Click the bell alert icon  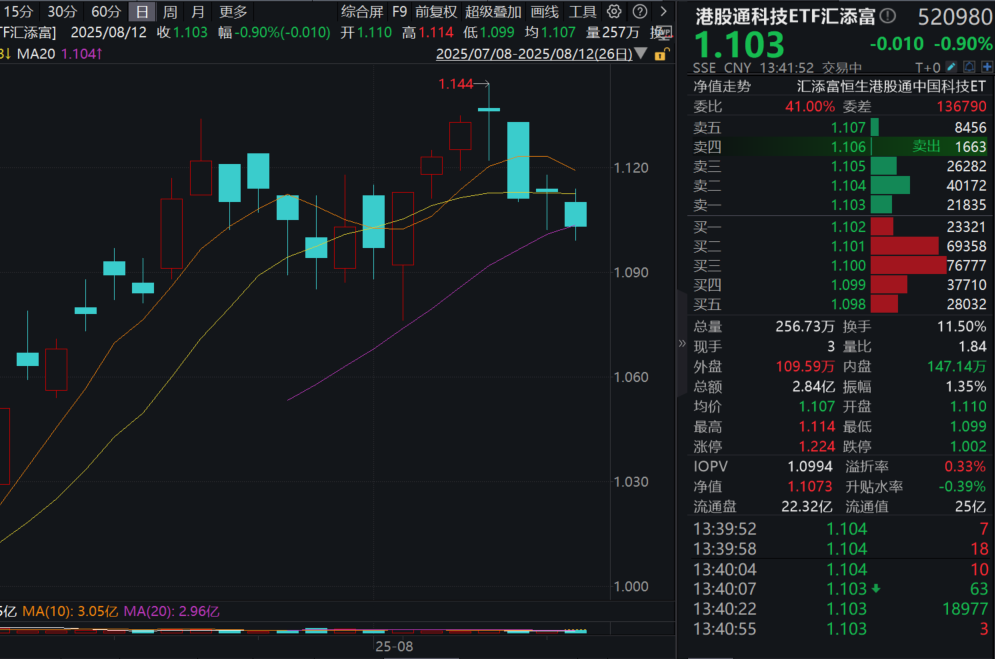(x=968, y=68)
